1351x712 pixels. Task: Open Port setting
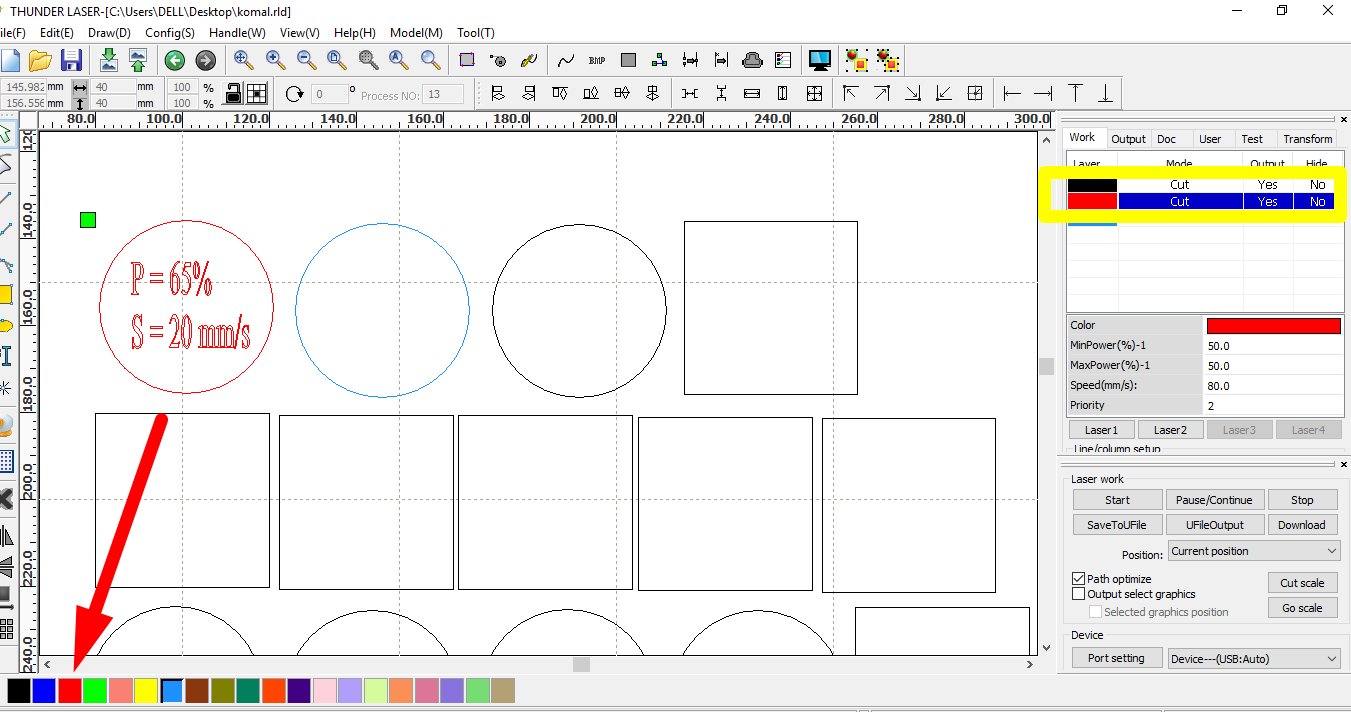tap(1116, 658)
